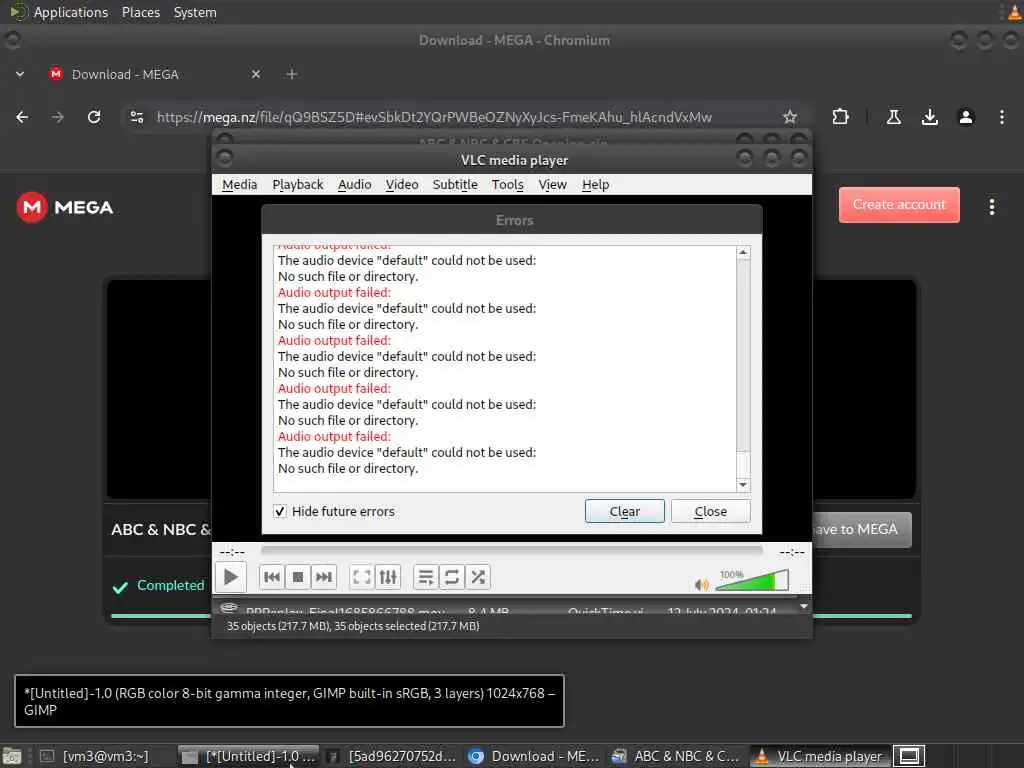This screenshot has height=768, width=1024.
Task: Click the VLC seek bar
Action: tap(511, 551)
